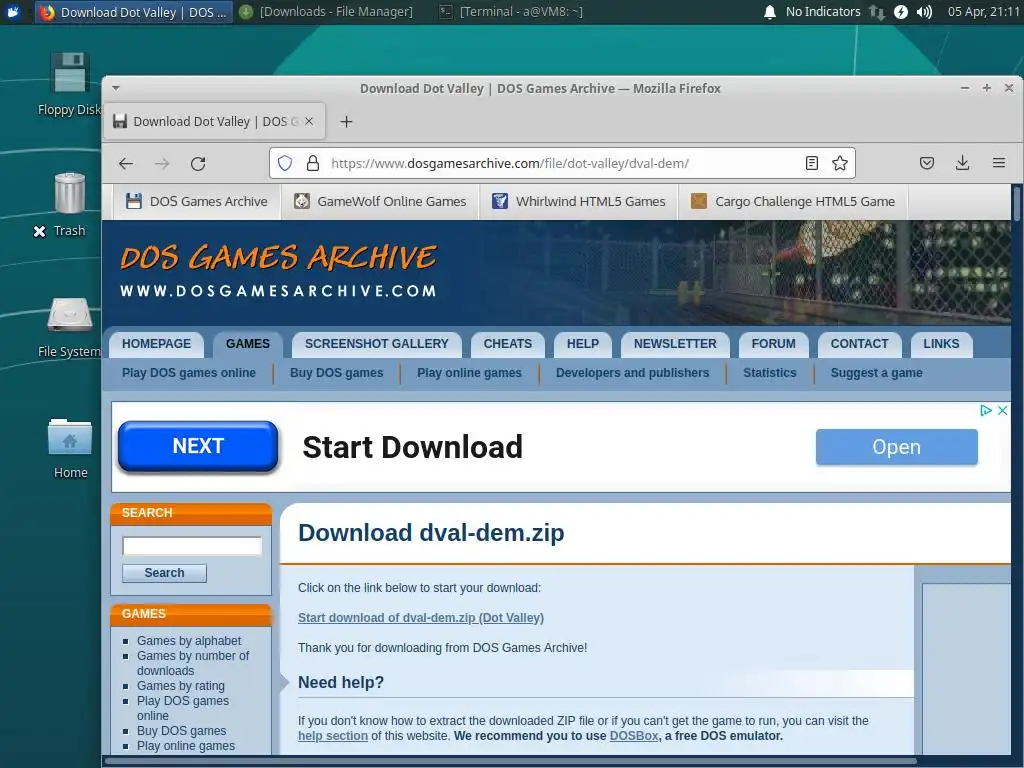Switch to Terminal window in taskbar

click(x=511, y=12)
